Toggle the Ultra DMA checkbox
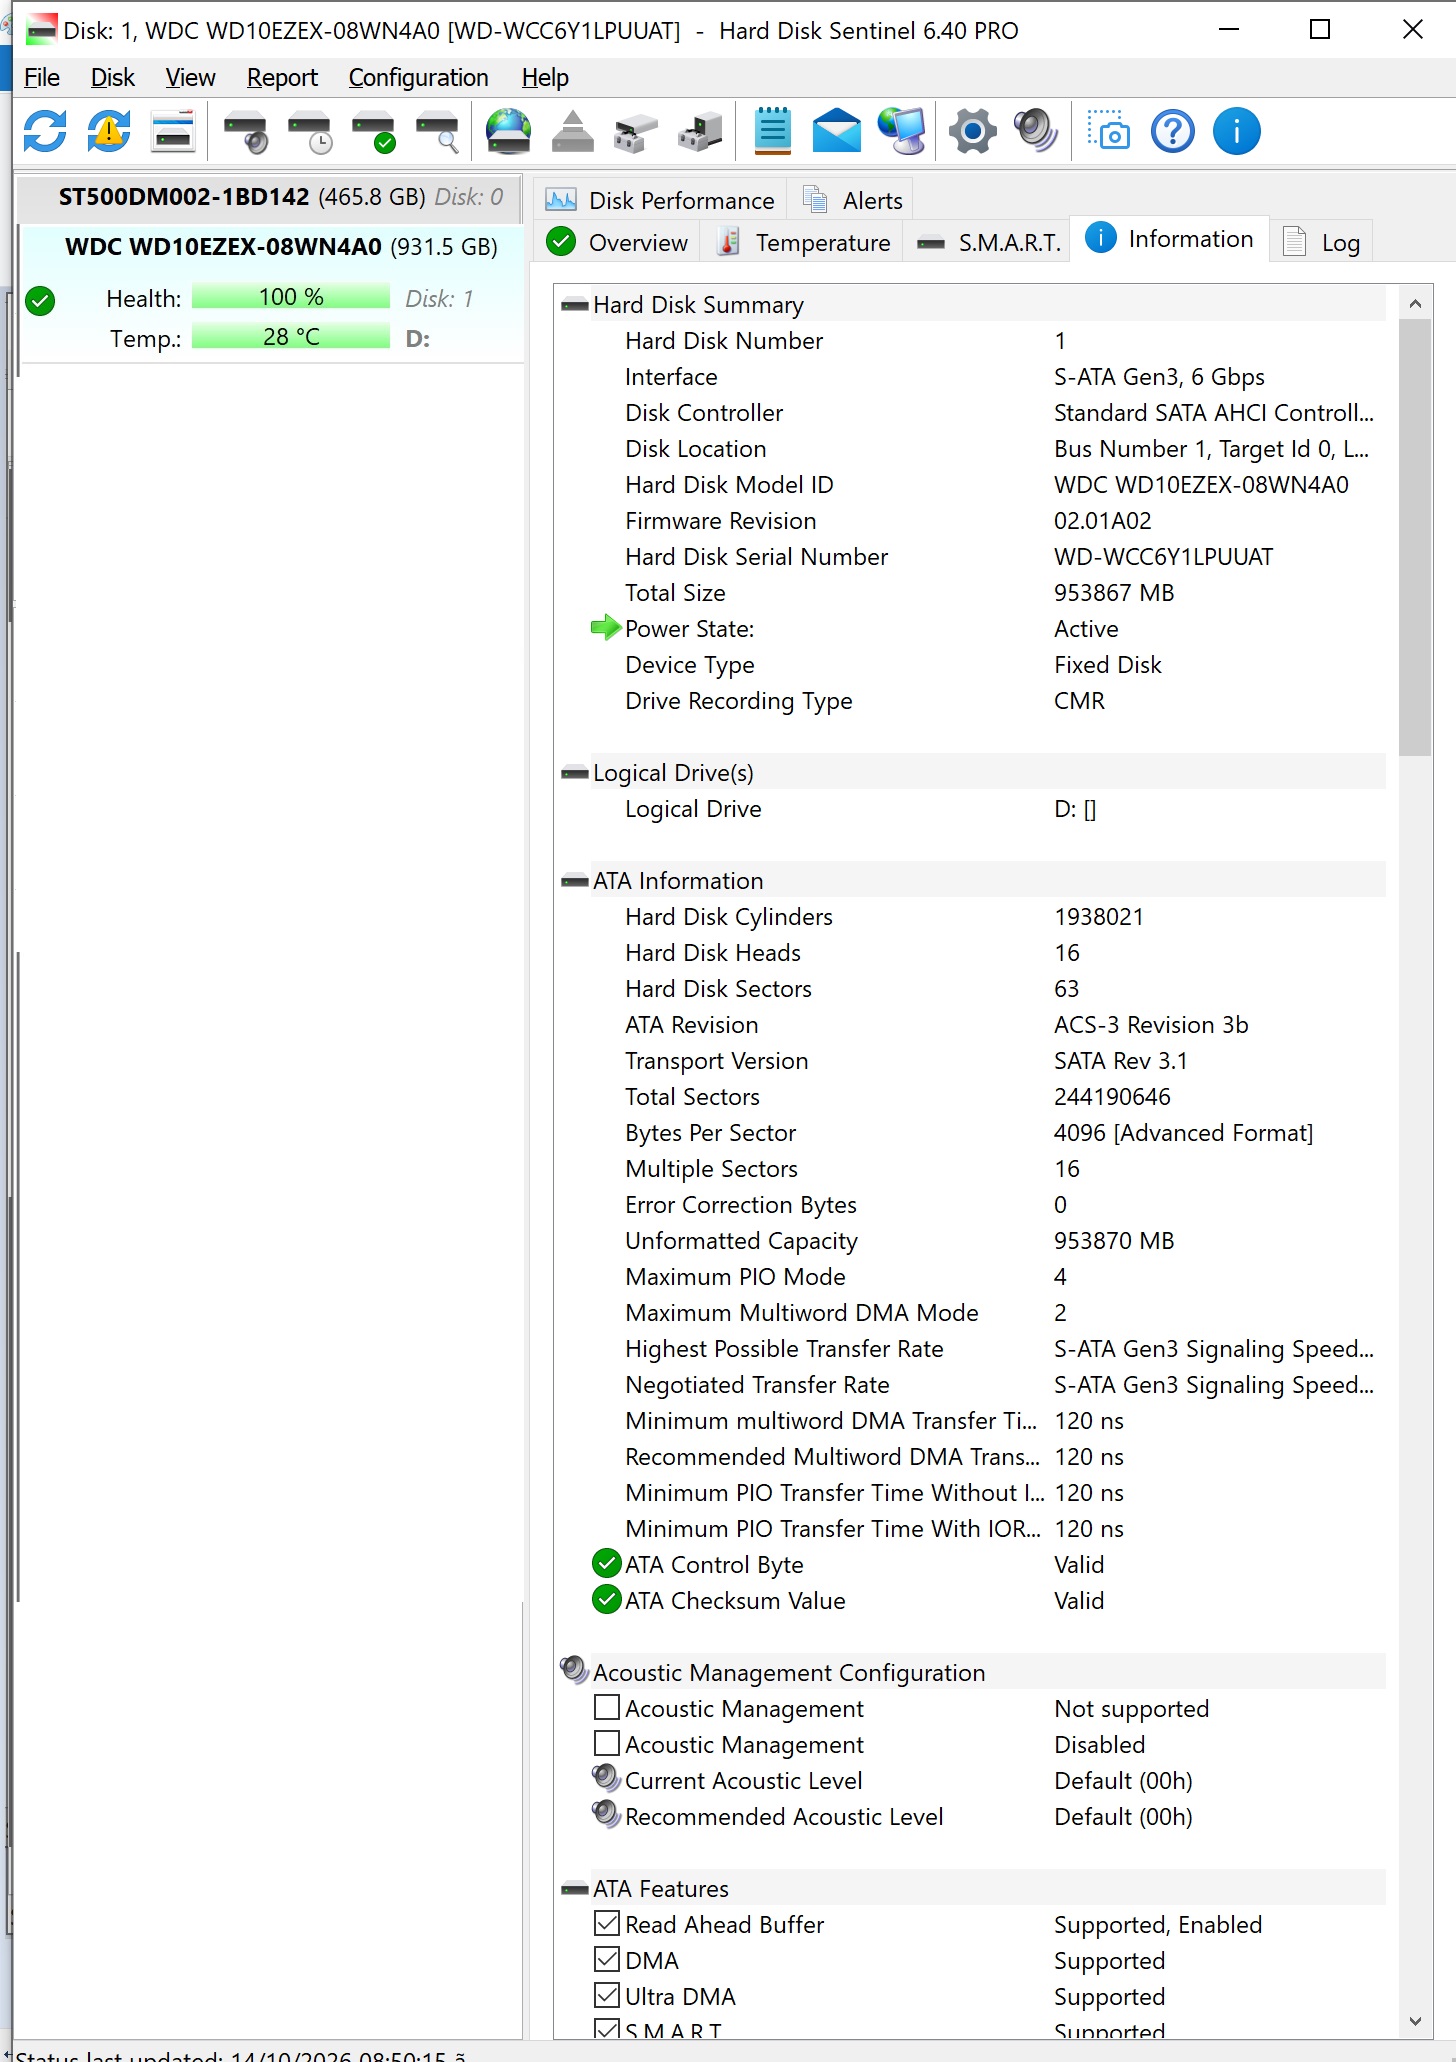 pyautogui.click(x=607, y=1995)
